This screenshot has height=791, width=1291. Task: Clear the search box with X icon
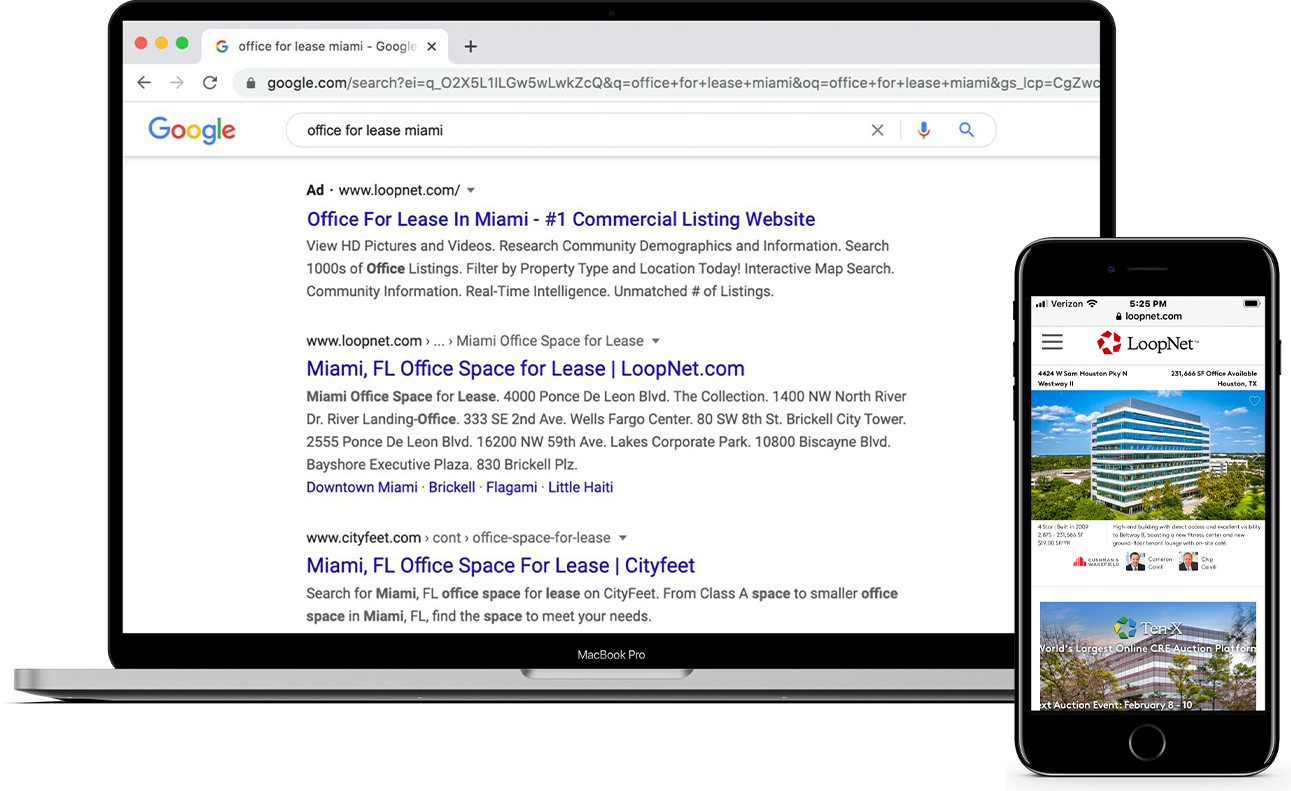tap(877, 130)
